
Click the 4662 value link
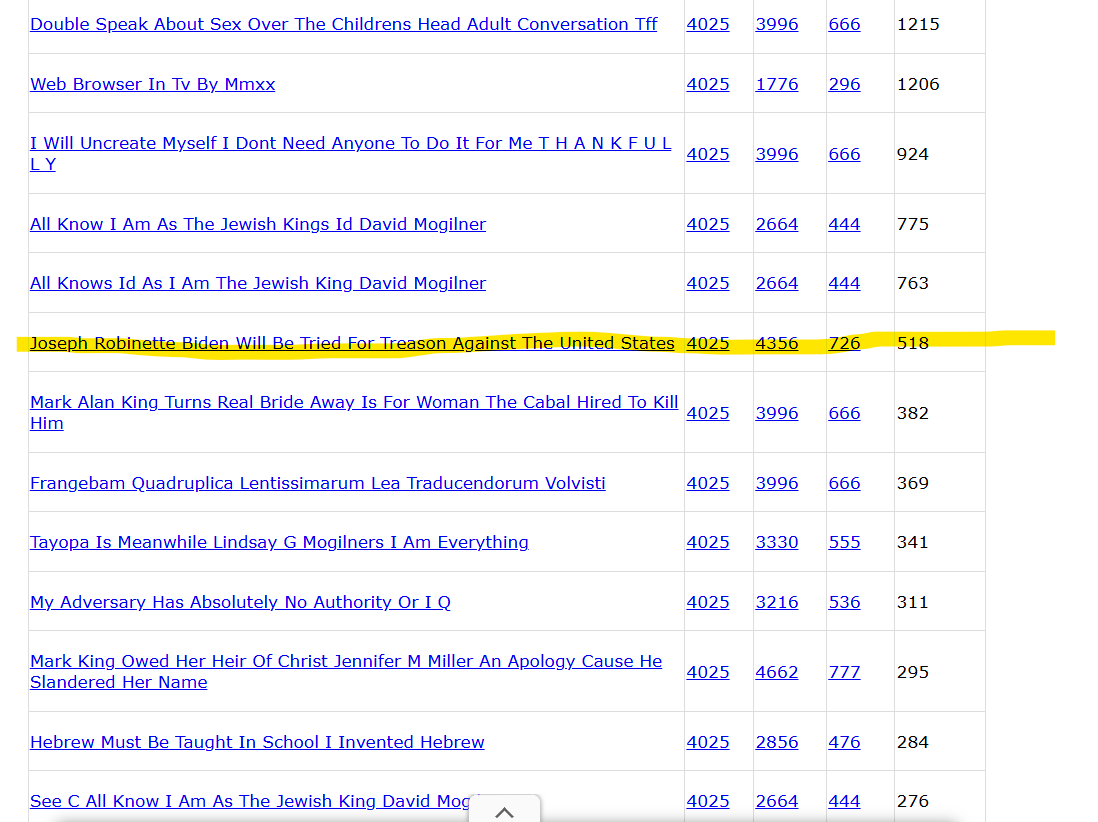pos(777,672)
